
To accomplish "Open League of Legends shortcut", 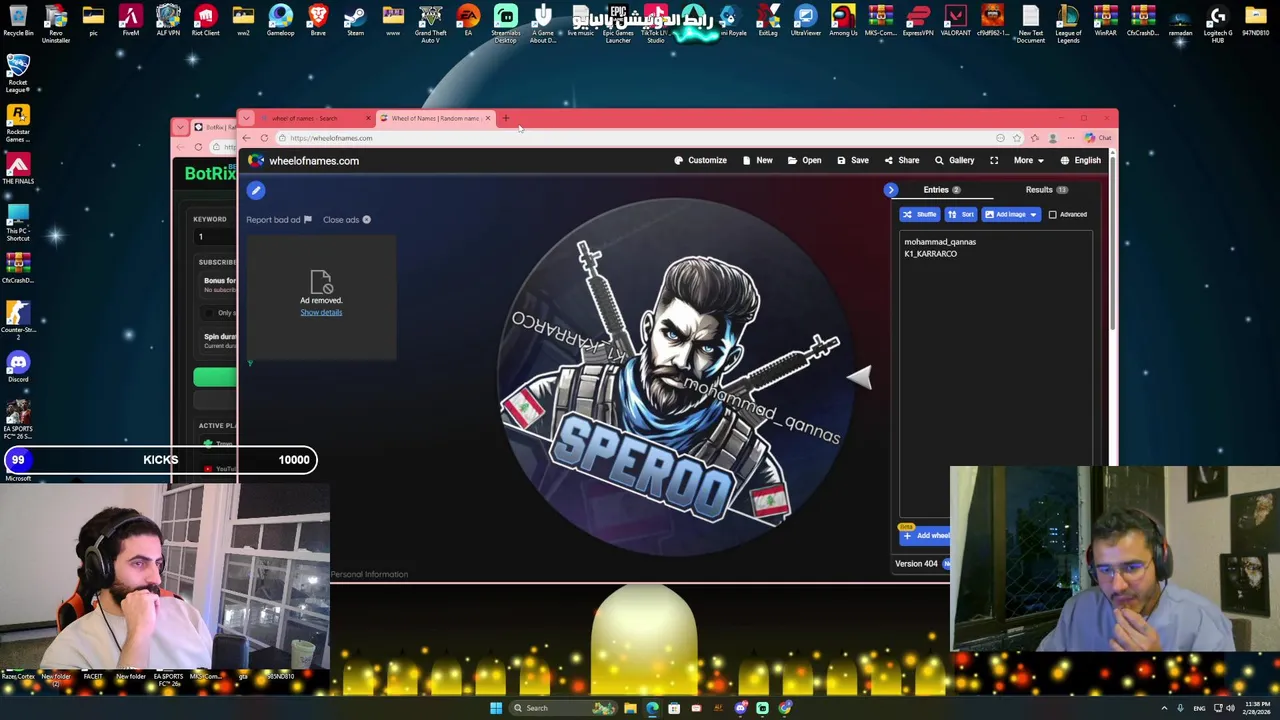I will 1068,23.
